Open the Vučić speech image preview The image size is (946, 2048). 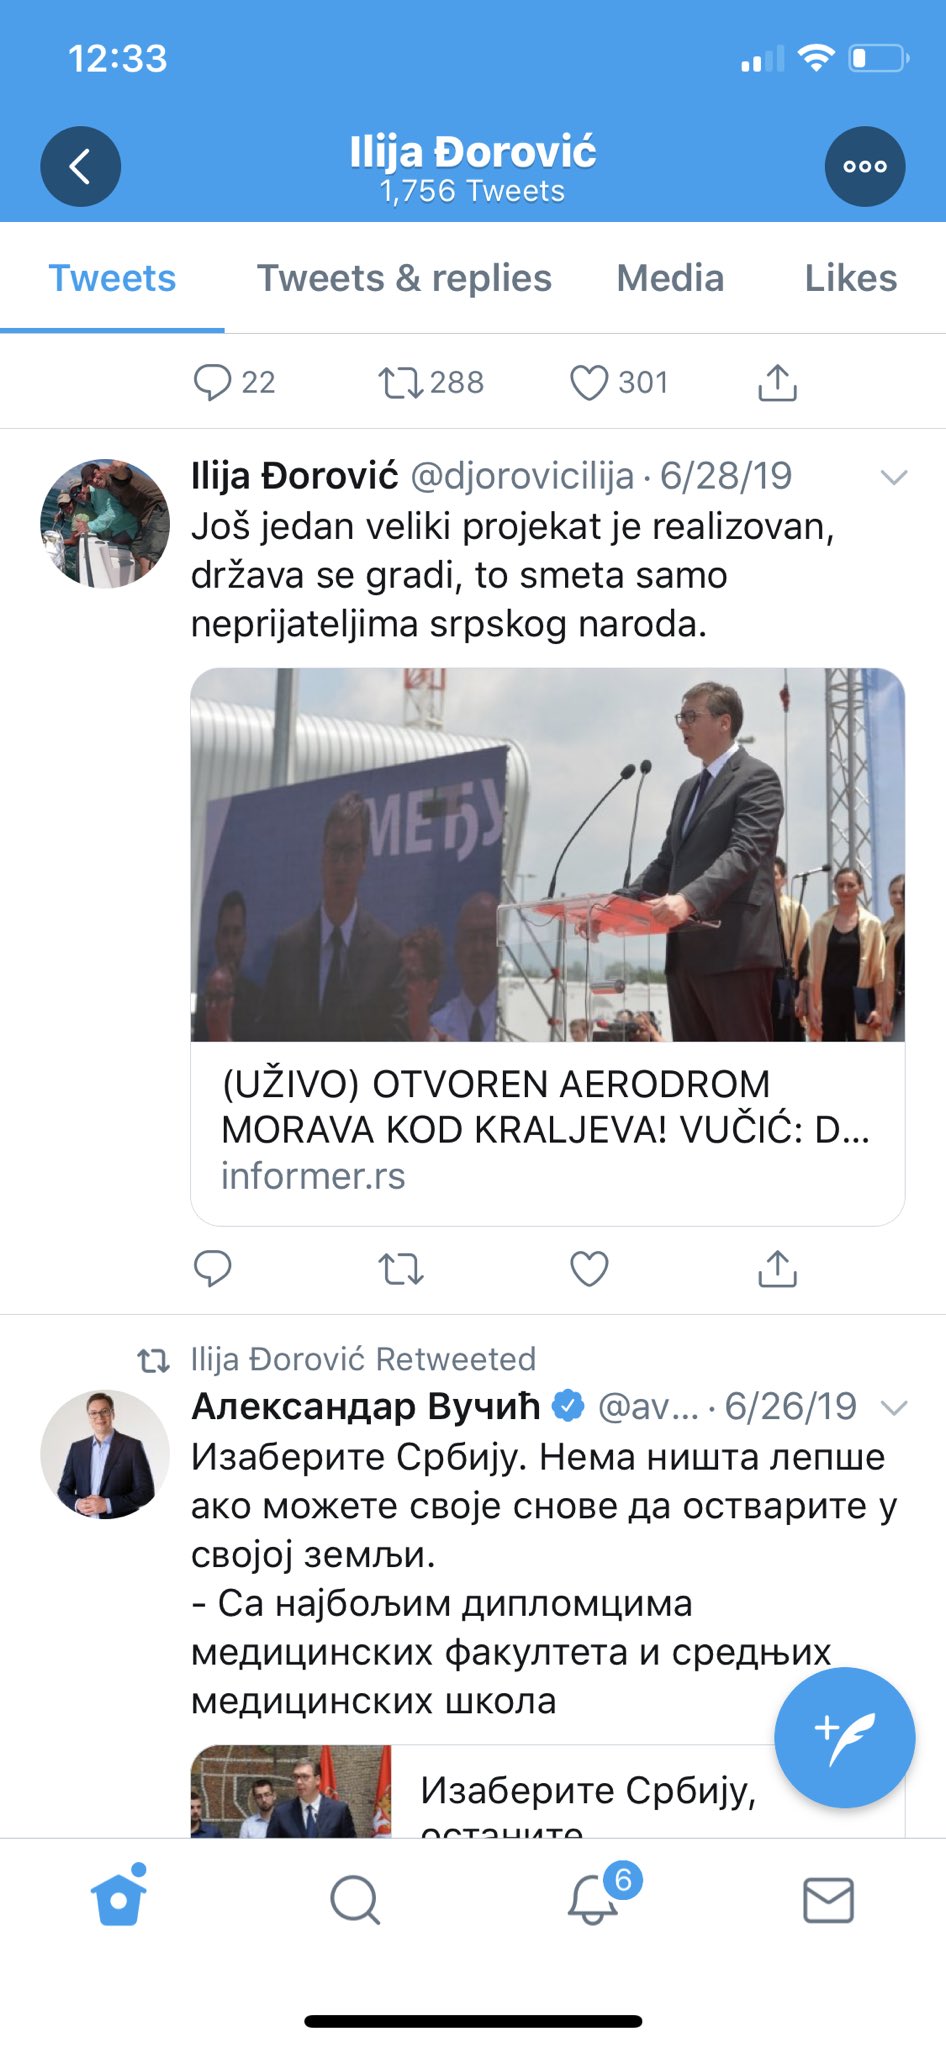[548, 855]
